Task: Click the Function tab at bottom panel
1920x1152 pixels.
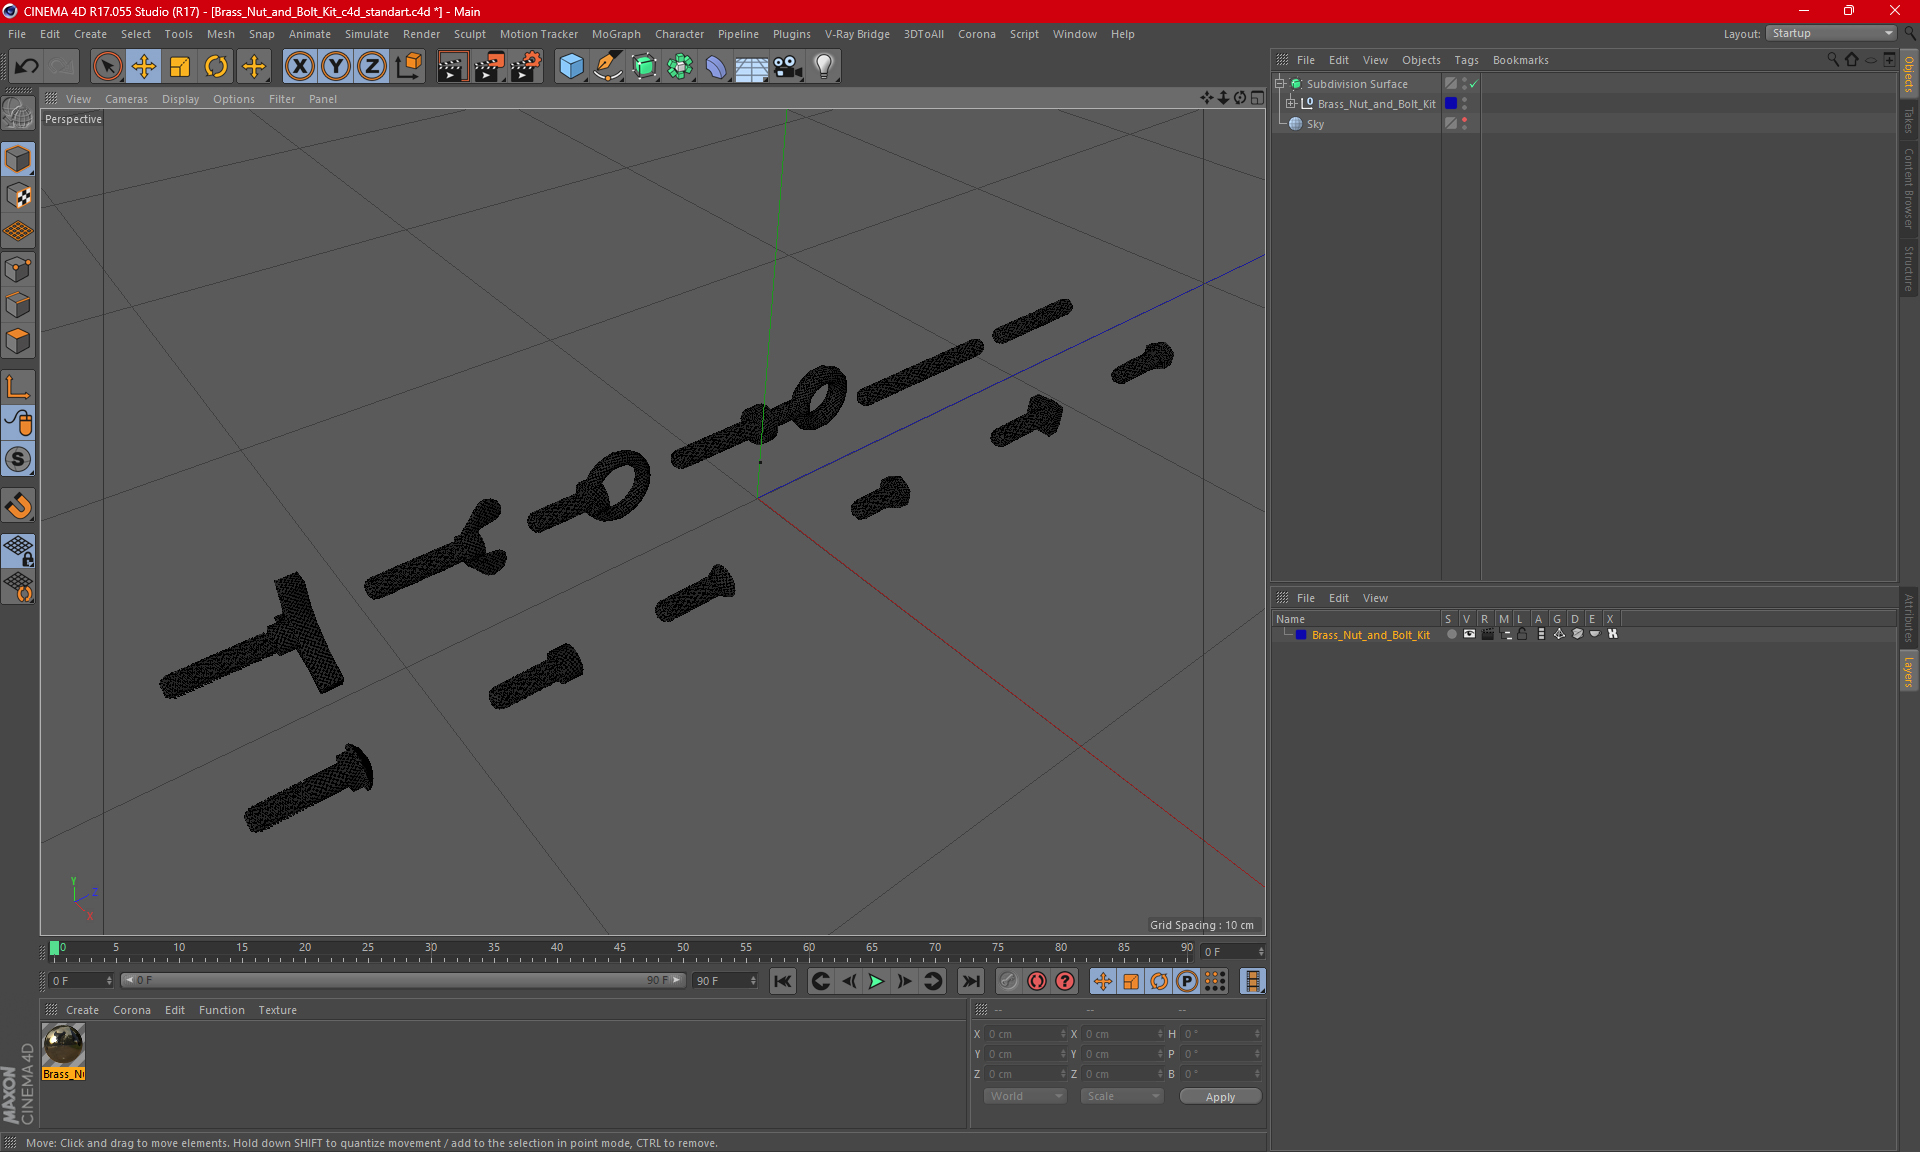Action: pyautogui.click(x=221, y=1009)
